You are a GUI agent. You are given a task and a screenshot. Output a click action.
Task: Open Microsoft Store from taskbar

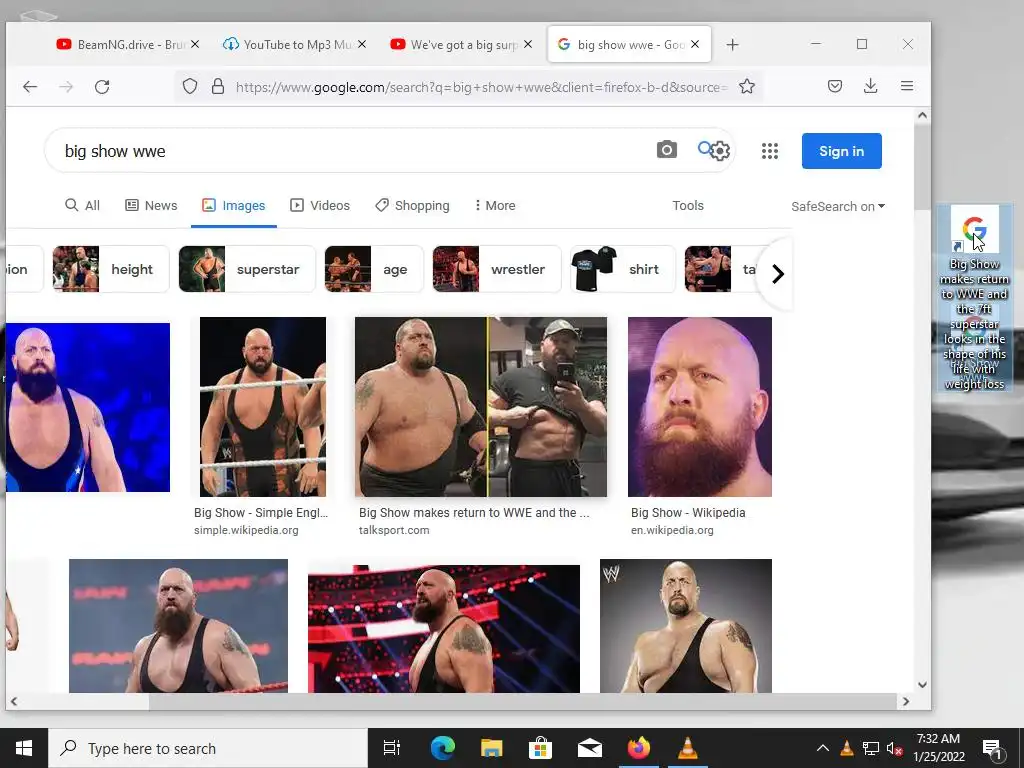(x=540, y=748)
